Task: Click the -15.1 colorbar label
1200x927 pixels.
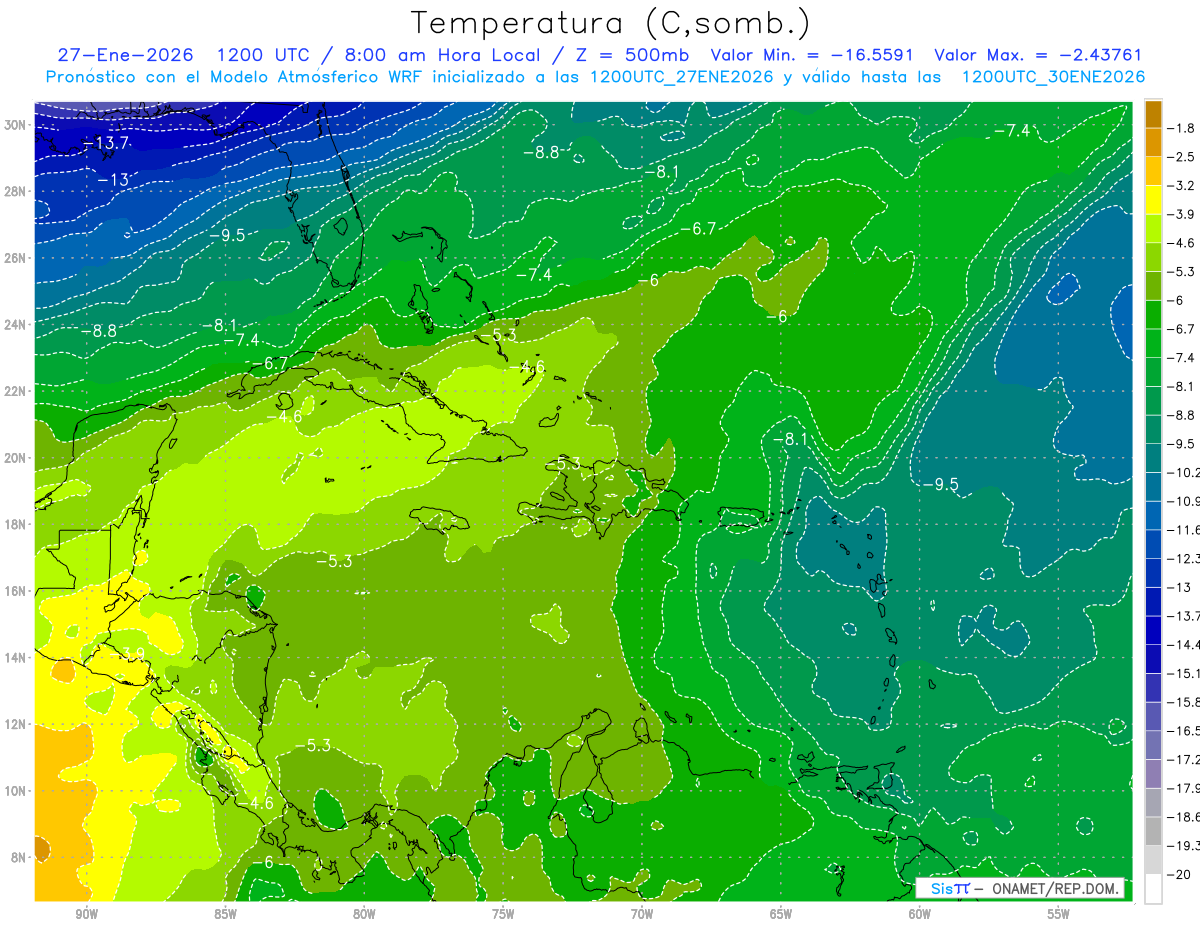Action: (x=1184, y=673)
